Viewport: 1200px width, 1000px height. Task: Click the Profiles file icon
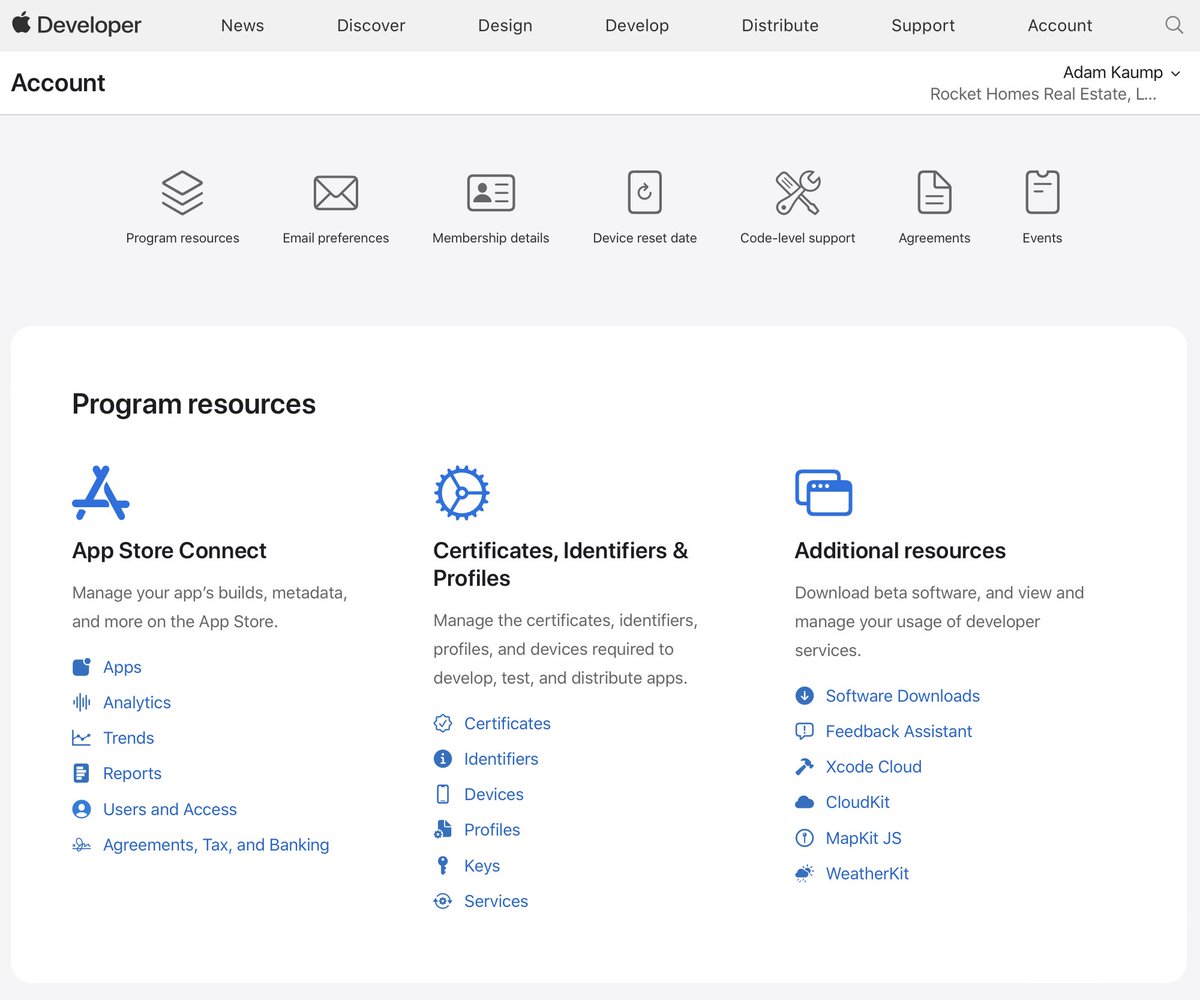point(443,830)
